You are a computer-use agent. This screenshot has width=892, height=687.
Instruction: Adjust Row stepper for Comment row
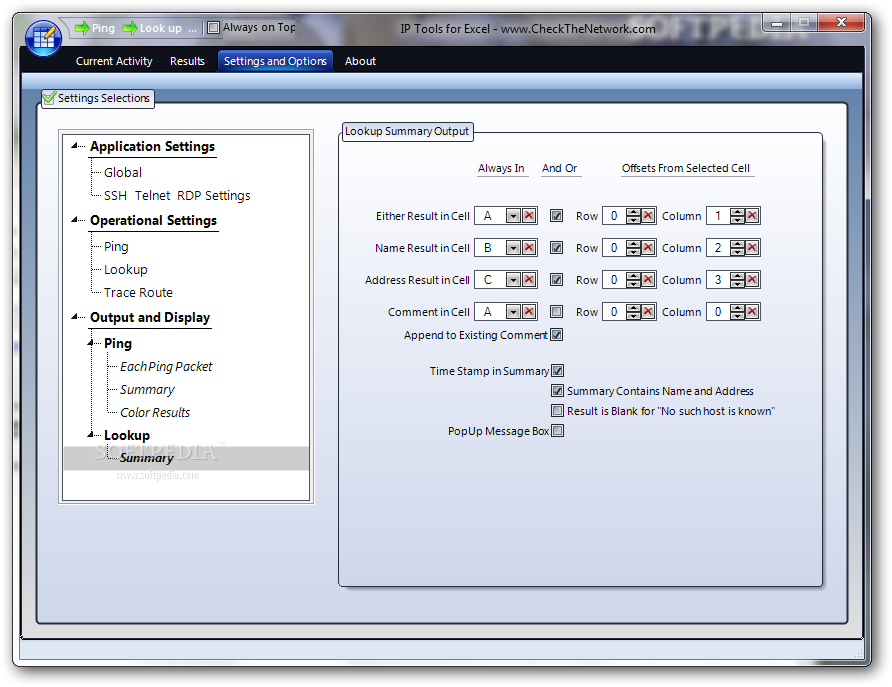click(x=633, y=312)
